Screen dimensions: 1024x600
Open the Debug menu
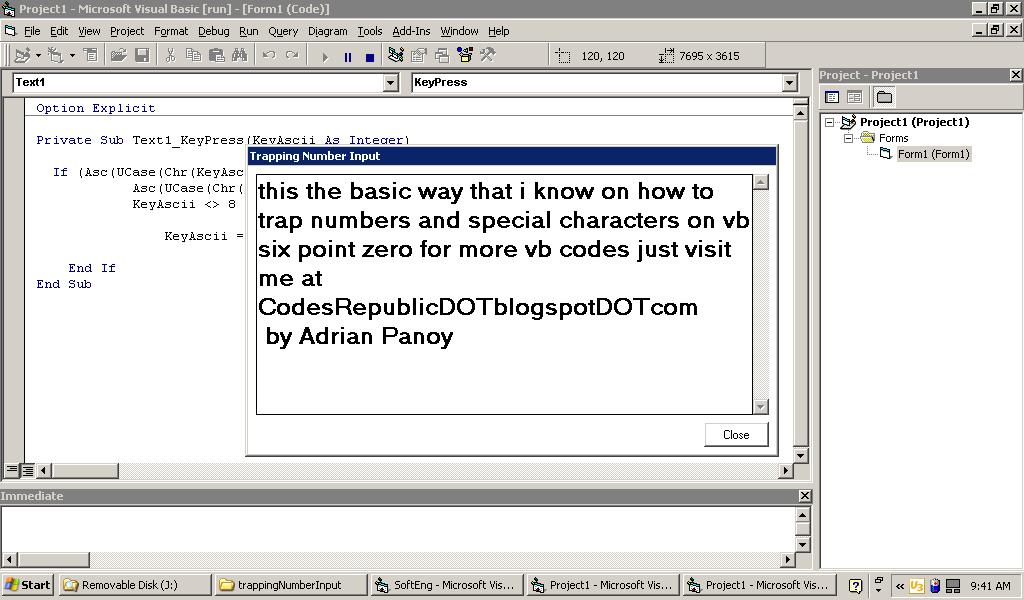214,31
